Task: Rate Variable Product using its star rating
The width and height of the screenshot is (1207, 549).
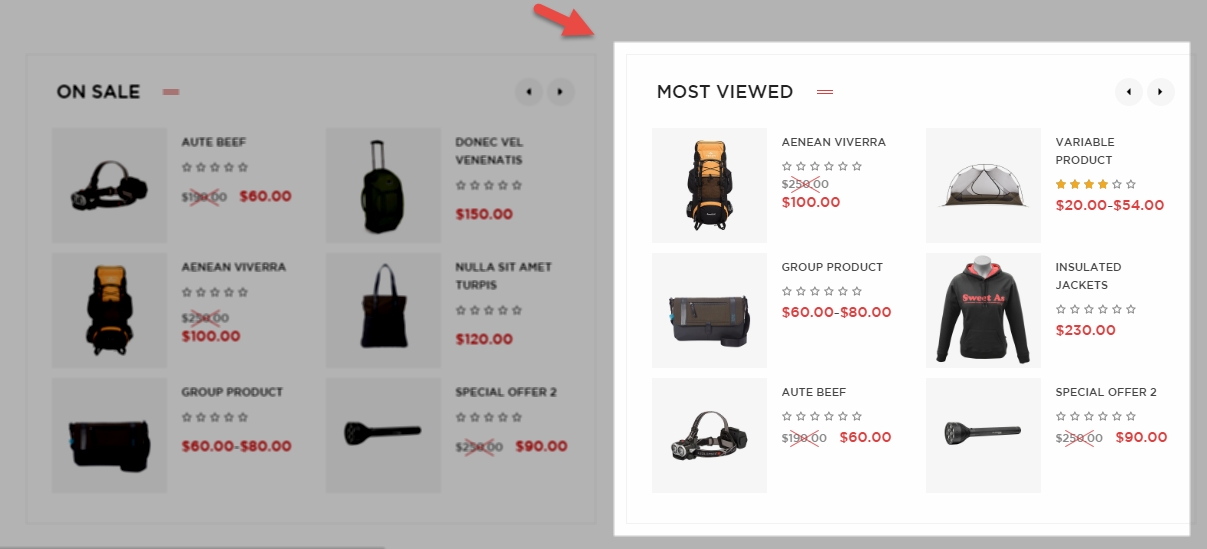Action: [1096, 184]
